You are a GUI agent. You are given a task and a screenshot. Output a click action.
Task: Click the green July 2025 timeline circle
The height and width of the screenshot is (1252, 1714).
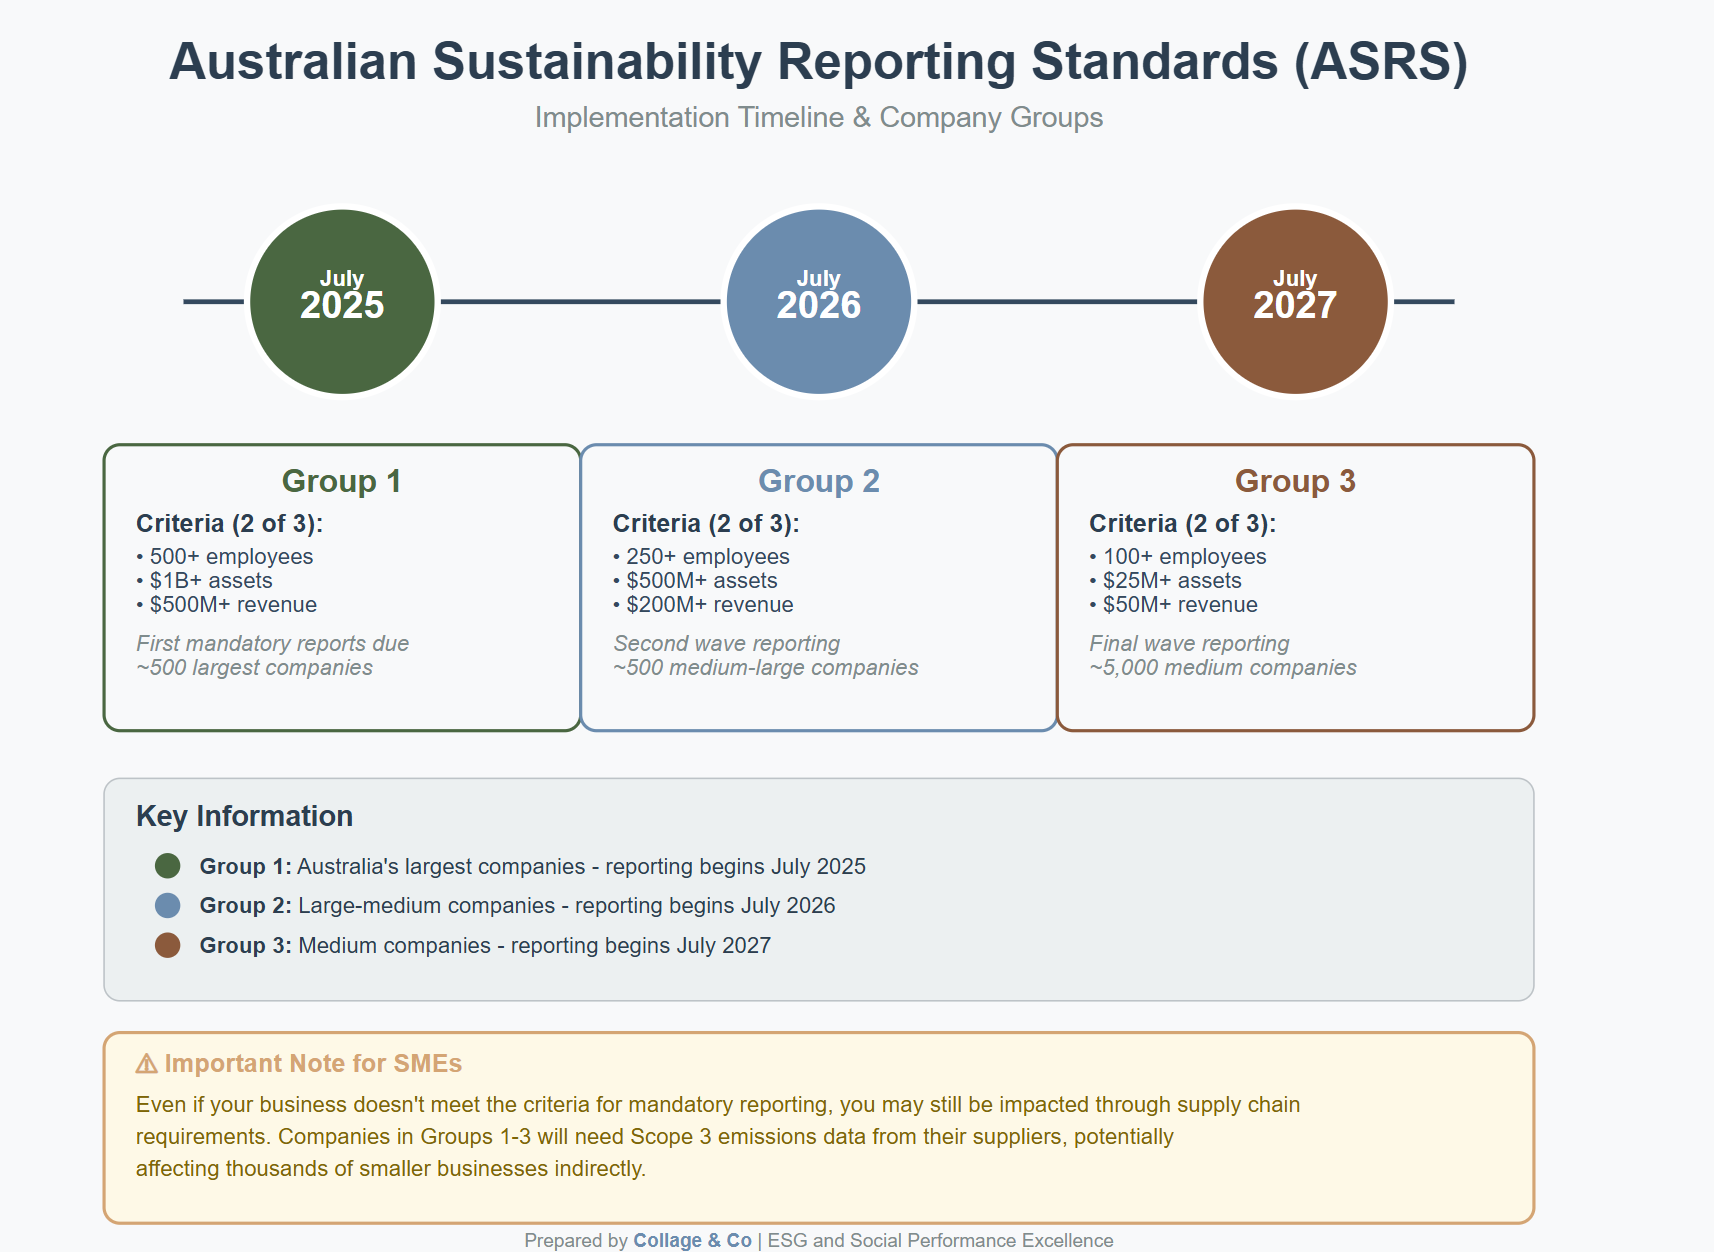[342, 301]
